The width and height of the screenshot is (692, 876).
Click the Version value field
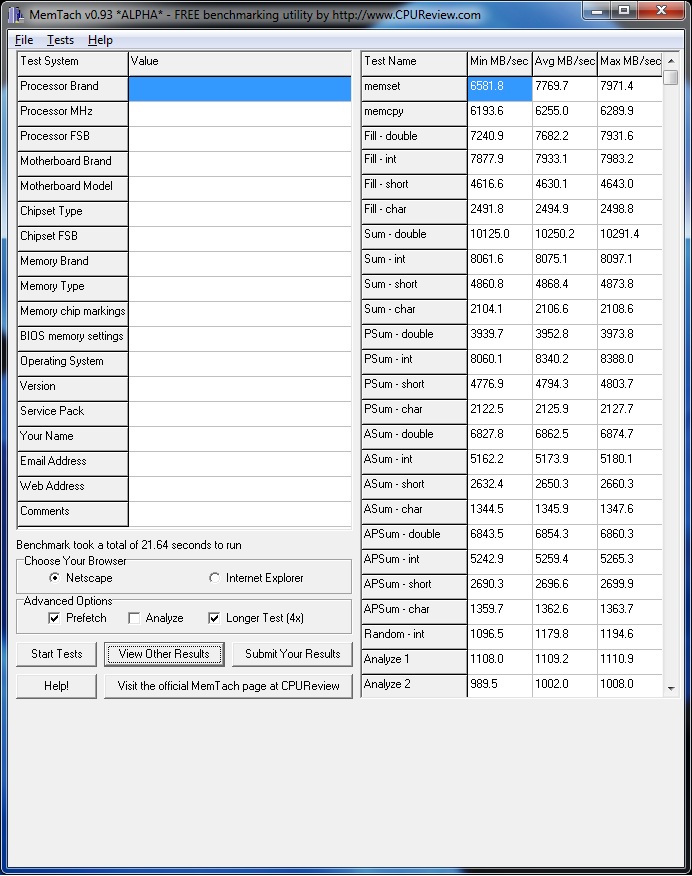click(240, 389)
